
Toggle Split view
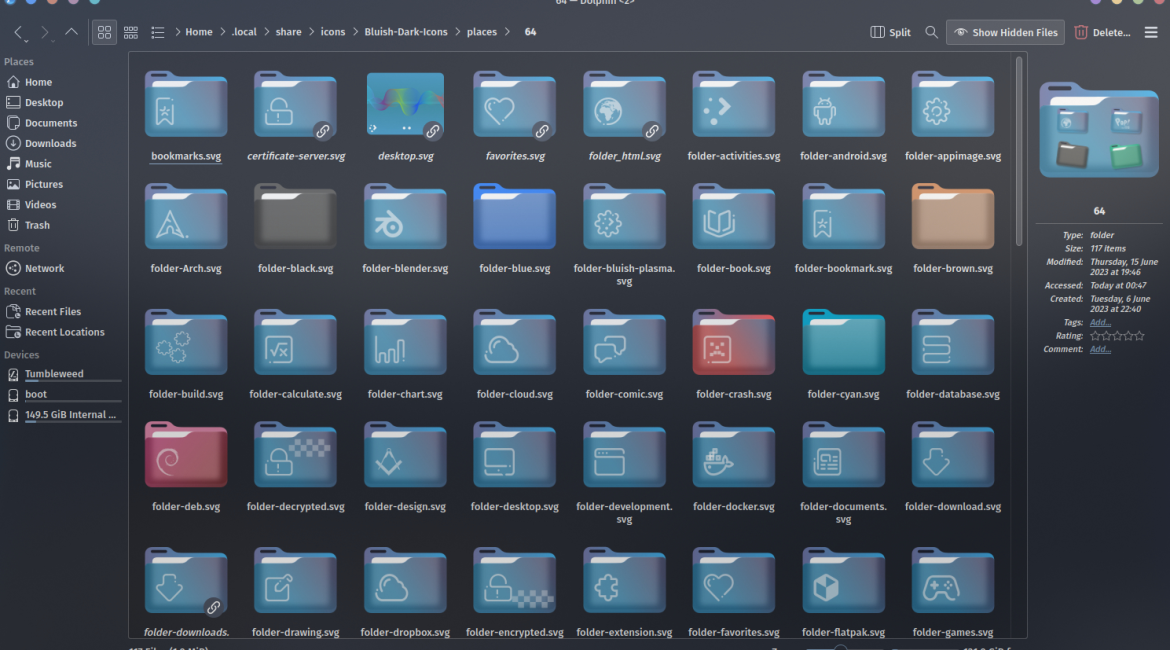890,32
